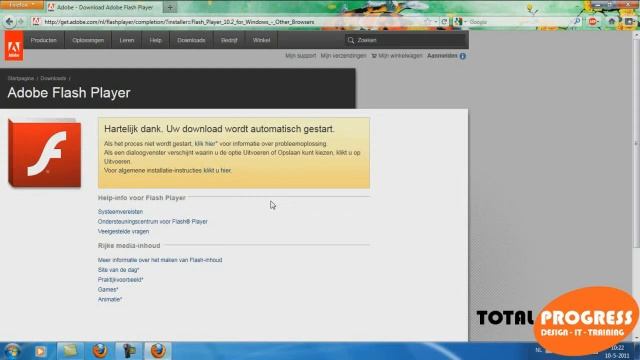Click 'klik hier' troubleshooting link in yellow box

click(206, 144)
